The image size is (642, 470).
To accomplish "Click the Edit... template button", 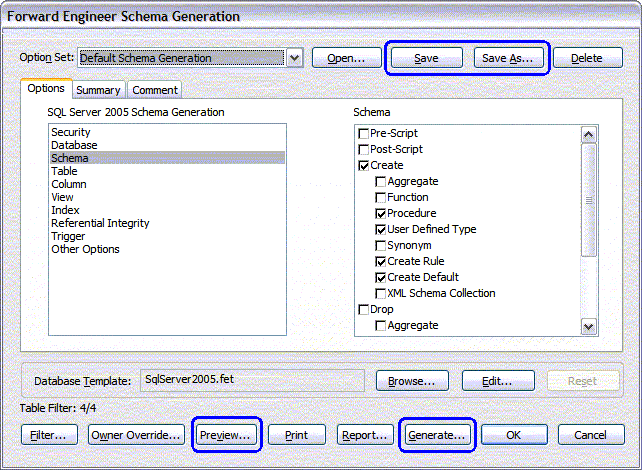I will click(498, 381).
